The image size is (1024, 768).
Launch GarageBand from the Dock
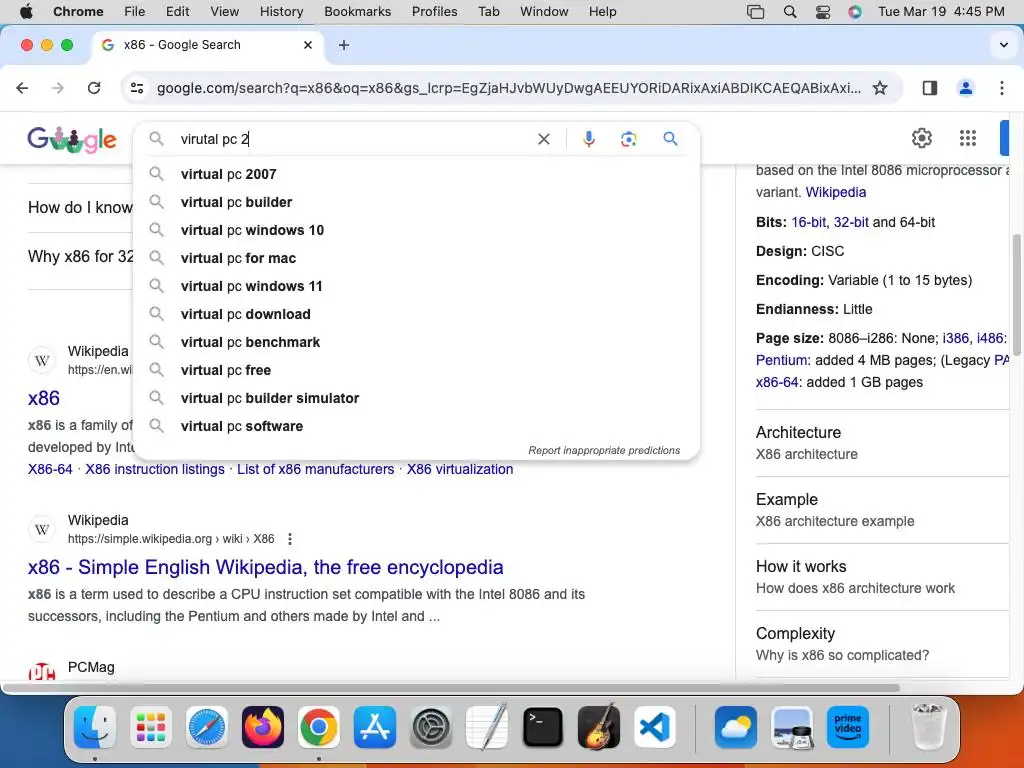click(x=599, y=726)
